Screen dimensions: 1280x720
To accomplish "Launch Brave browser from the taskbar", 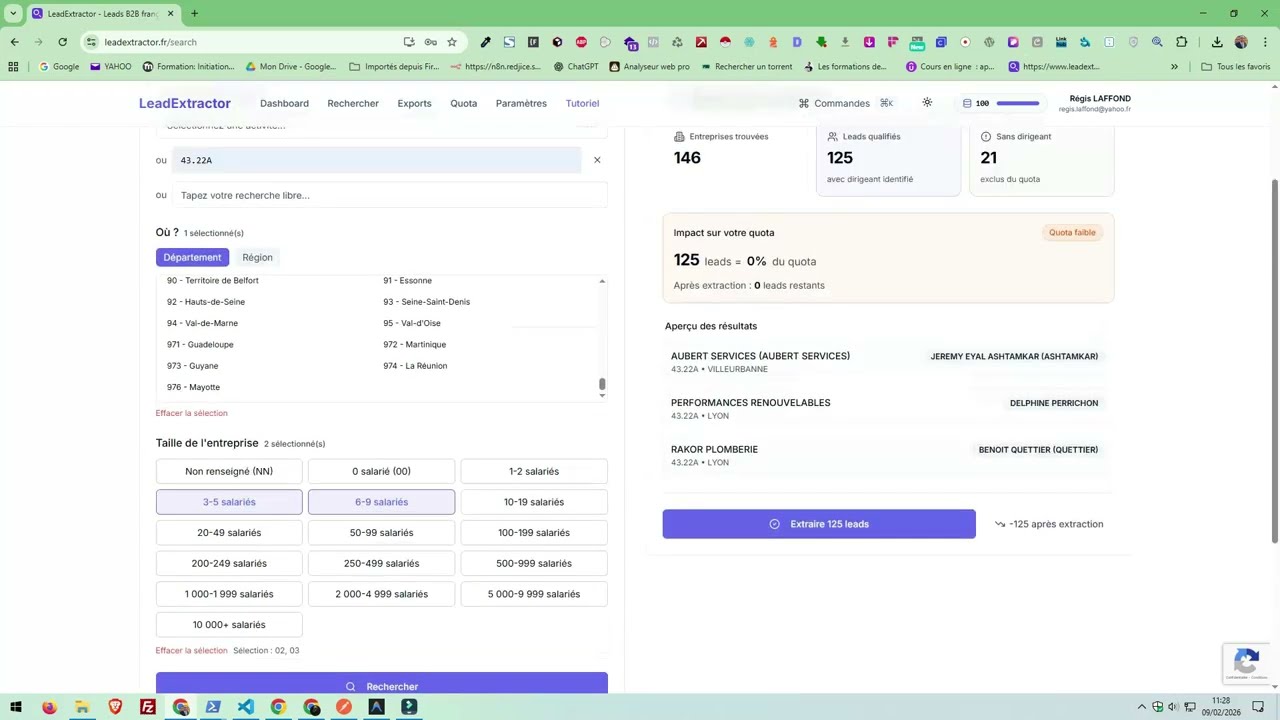I will tap(115, 707).
